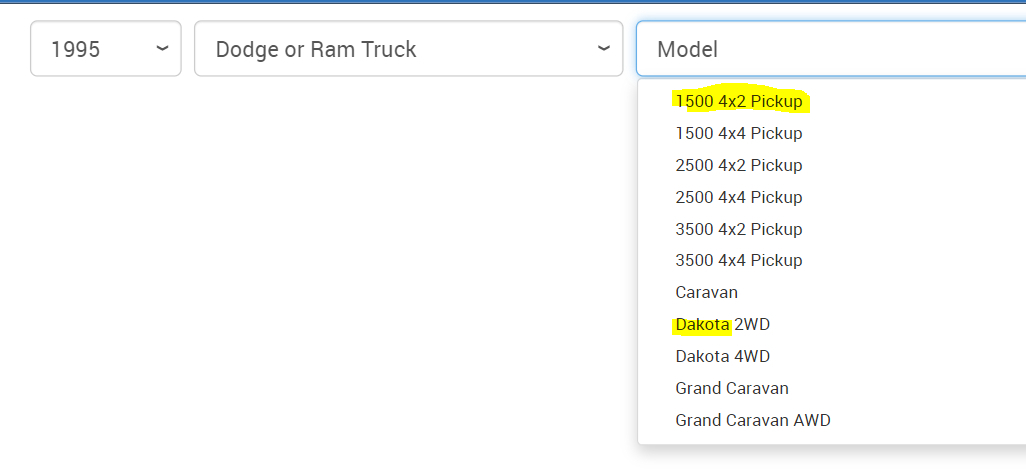Select the Grand Caravan option
1026x472 pixels.
point(732,388)
